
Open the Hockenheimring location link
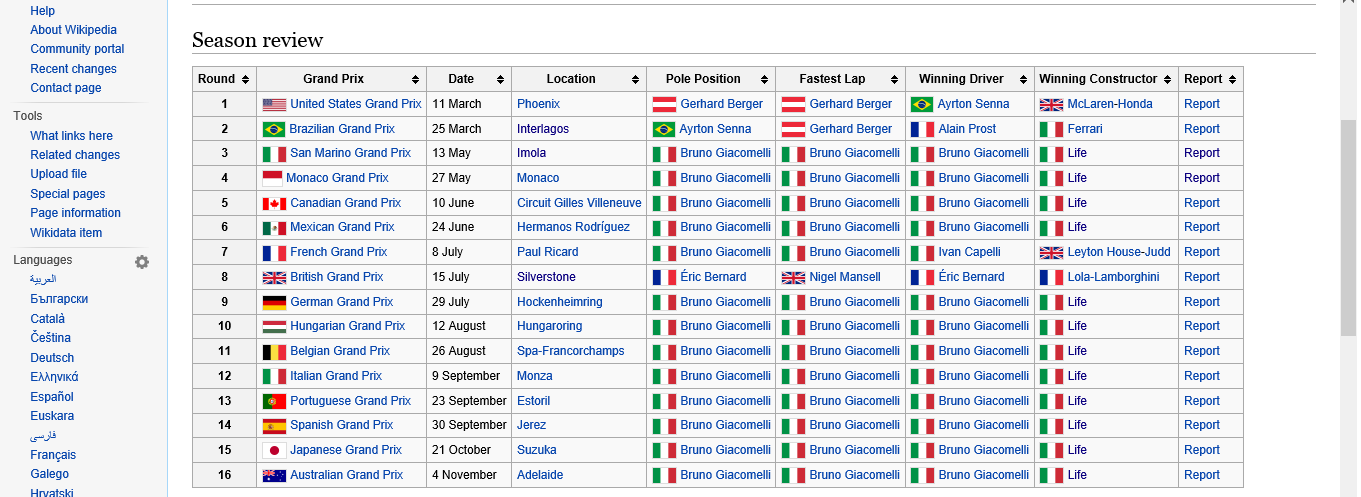560,302
